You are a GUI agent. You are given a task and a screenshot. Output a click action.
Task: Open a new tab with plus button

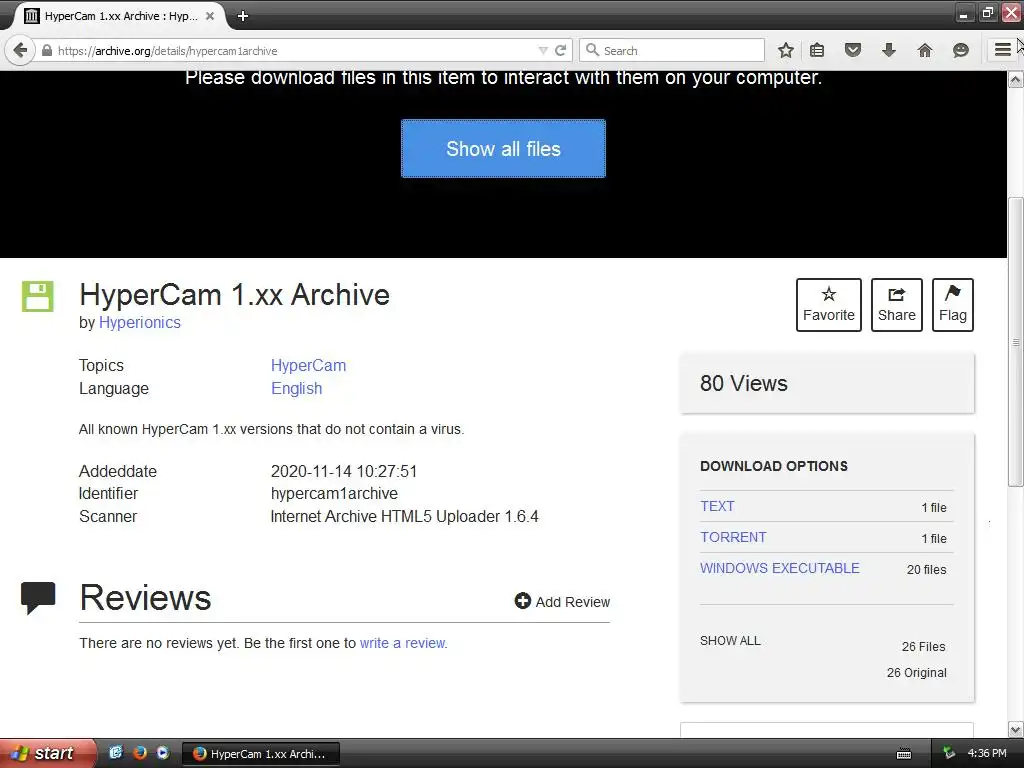[x=243, y=16]
